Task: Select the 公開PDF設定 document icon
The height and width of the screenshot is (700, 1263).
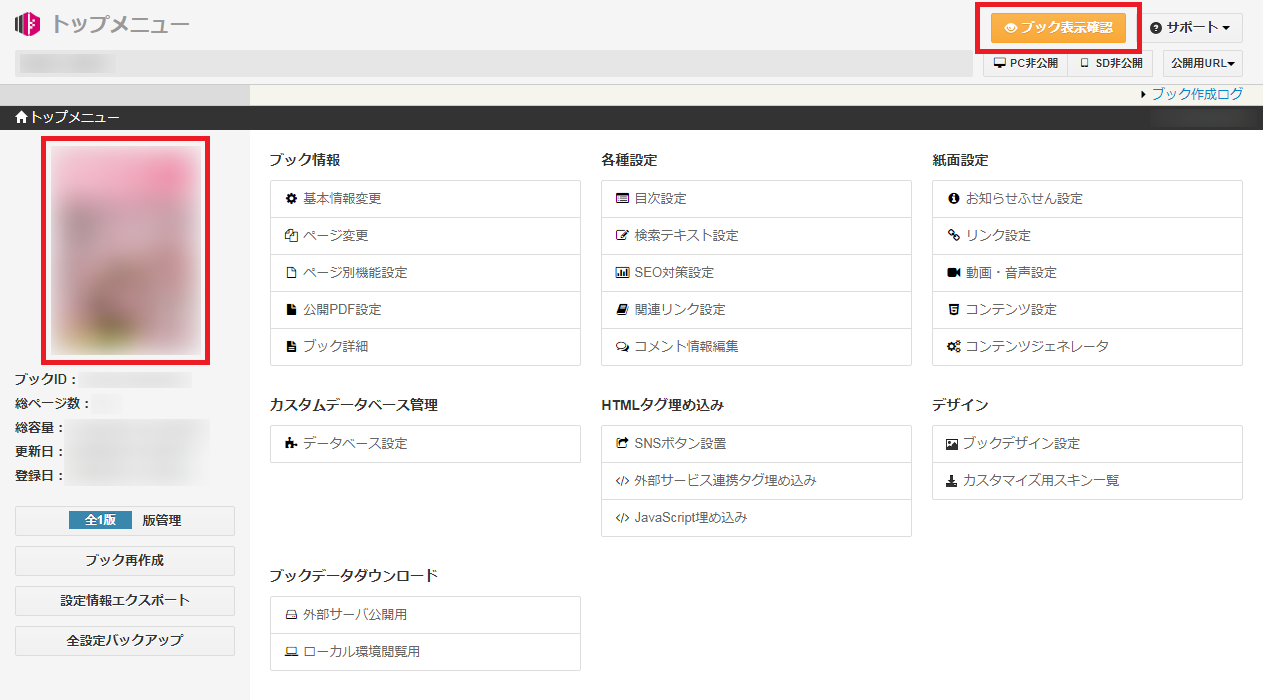Action: coord(289,309)
